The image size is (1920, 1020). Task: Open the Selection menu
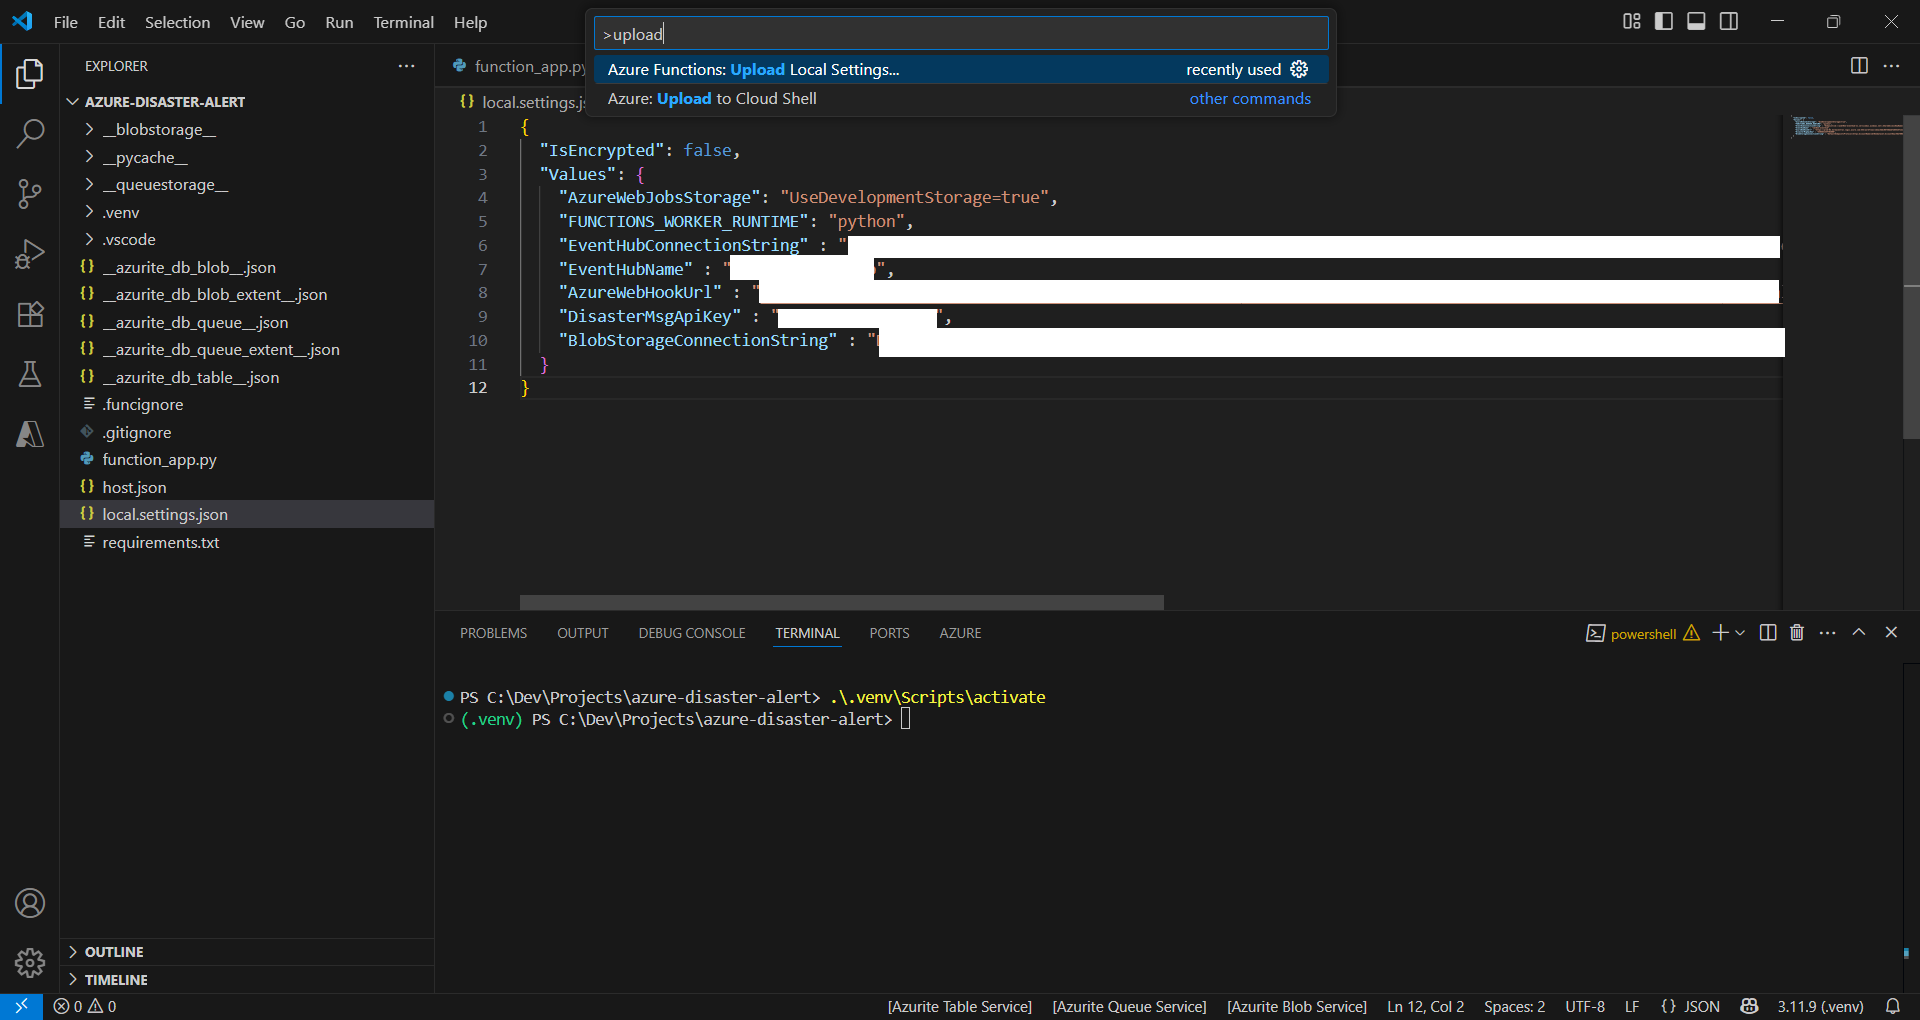click(177, 22)
